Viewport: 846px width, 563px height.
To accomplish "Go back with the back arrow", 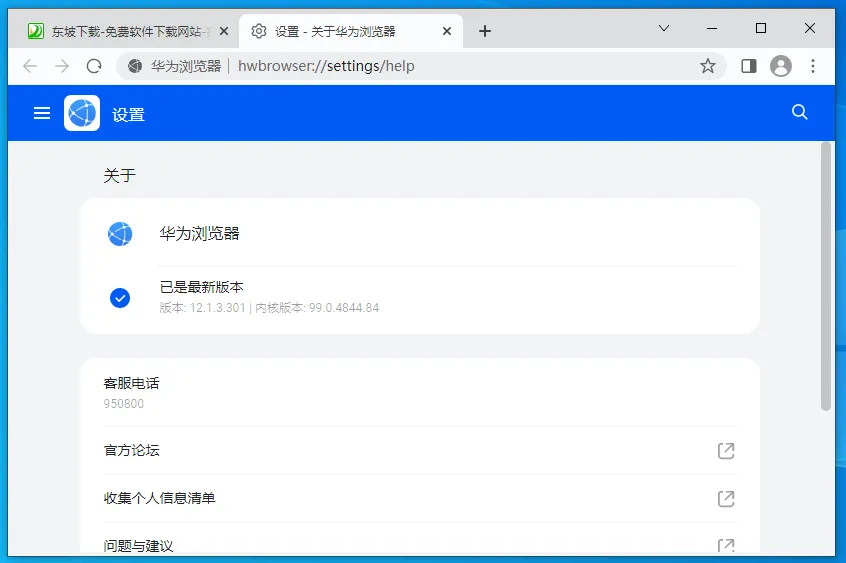I will tap(30, 66).
